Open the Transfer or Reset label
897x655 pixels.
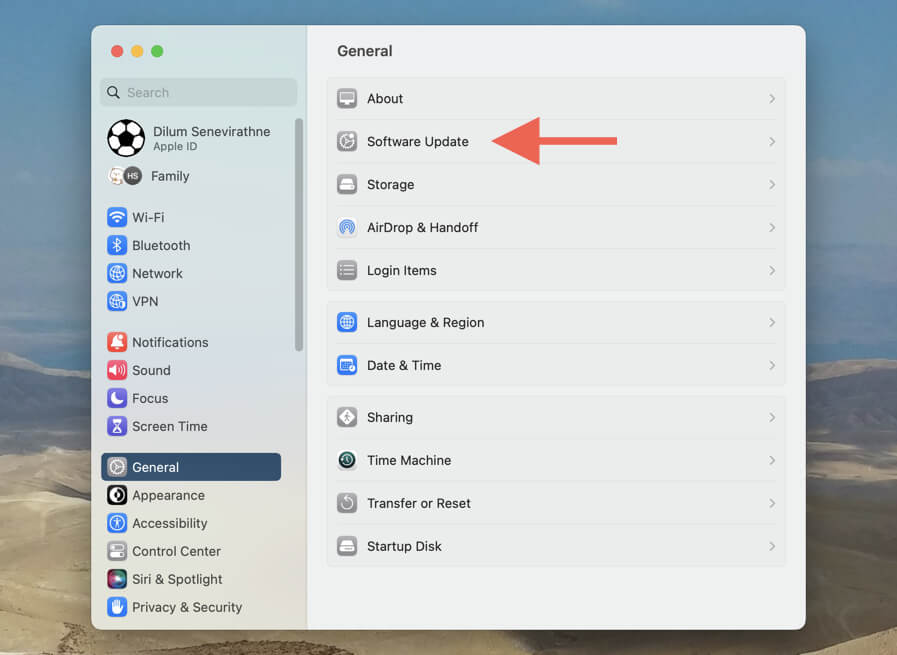[x=418, y=503]
